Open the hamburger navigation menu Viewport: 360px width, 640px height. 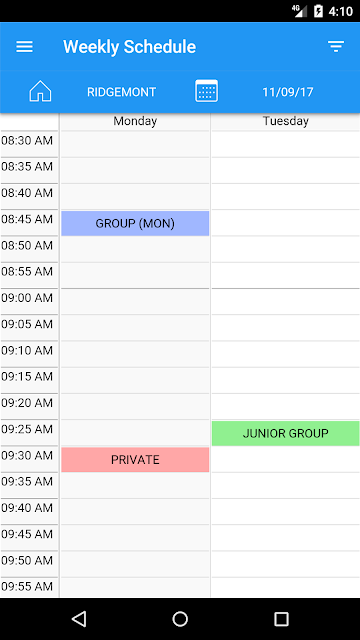[24, 47]
